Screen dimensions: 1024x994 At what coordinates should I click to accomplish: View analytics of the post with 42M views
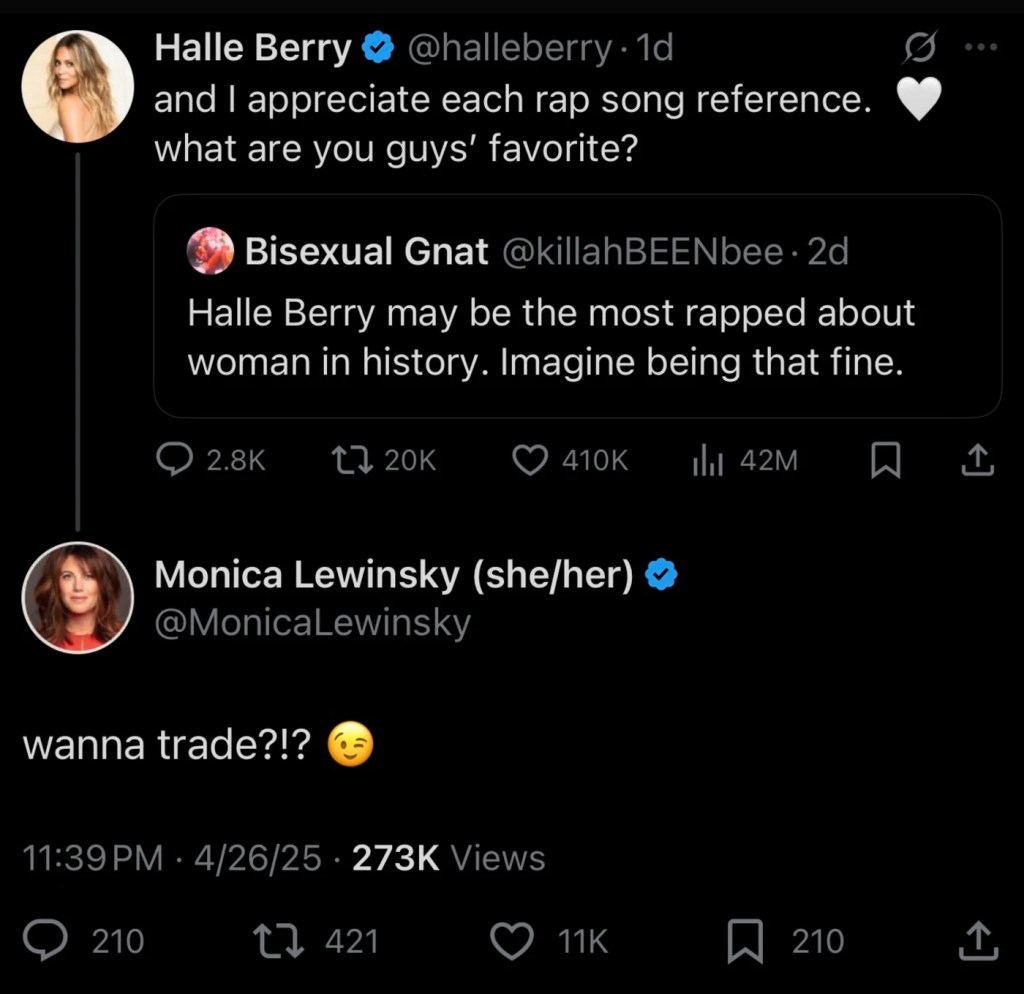tap(709, 460)
